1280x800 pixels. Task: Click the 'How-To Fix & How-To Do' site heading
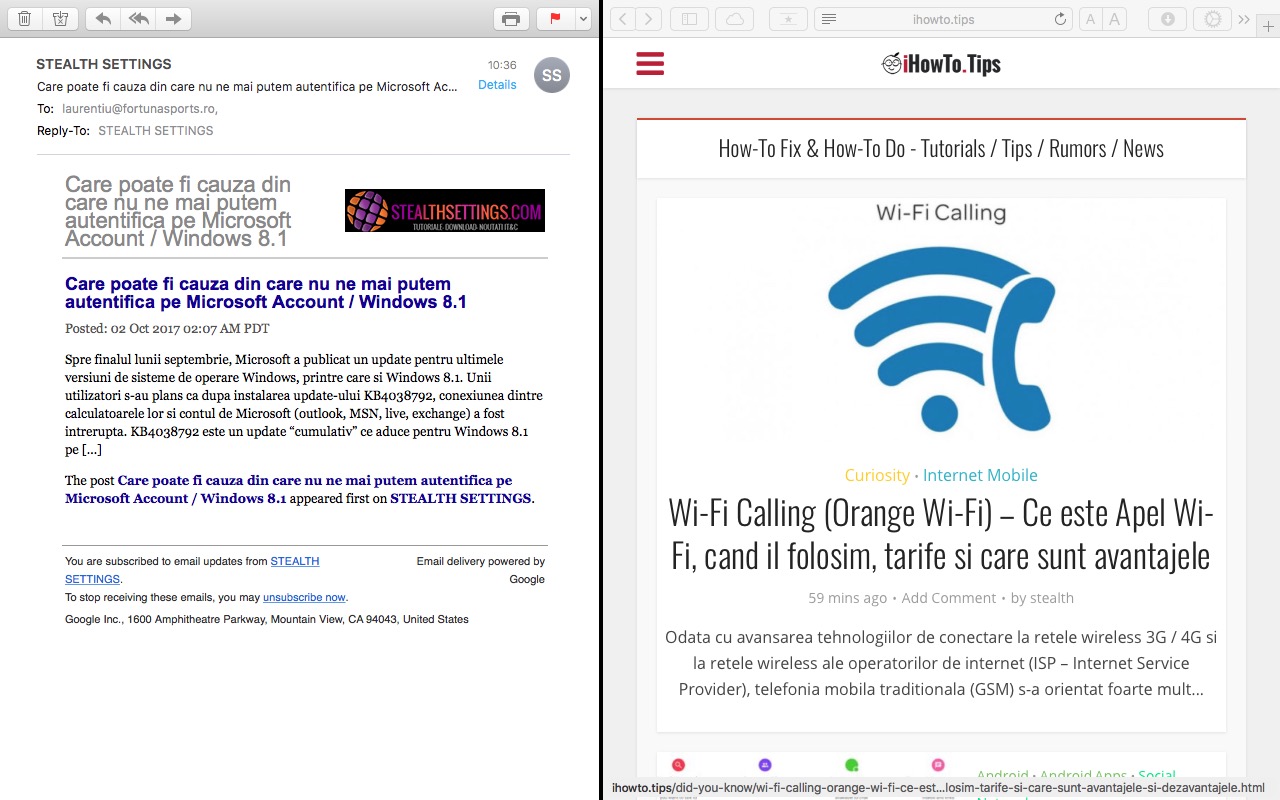coord(941,149)
